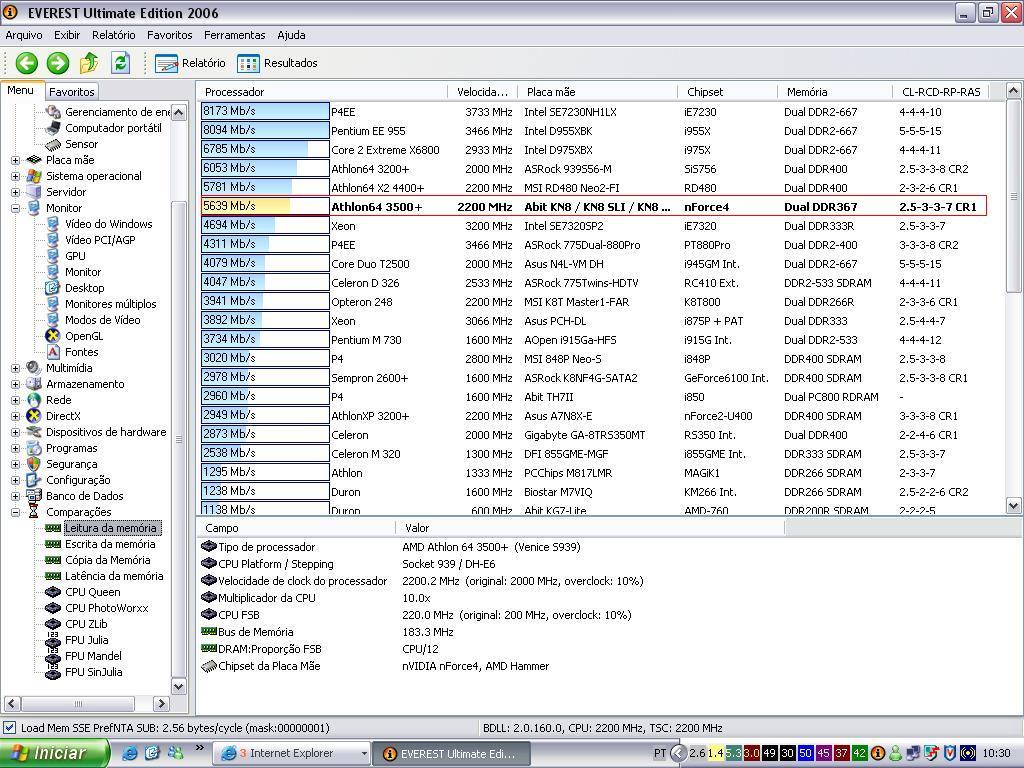Click results list scroll down arrow

[1013, 505]
